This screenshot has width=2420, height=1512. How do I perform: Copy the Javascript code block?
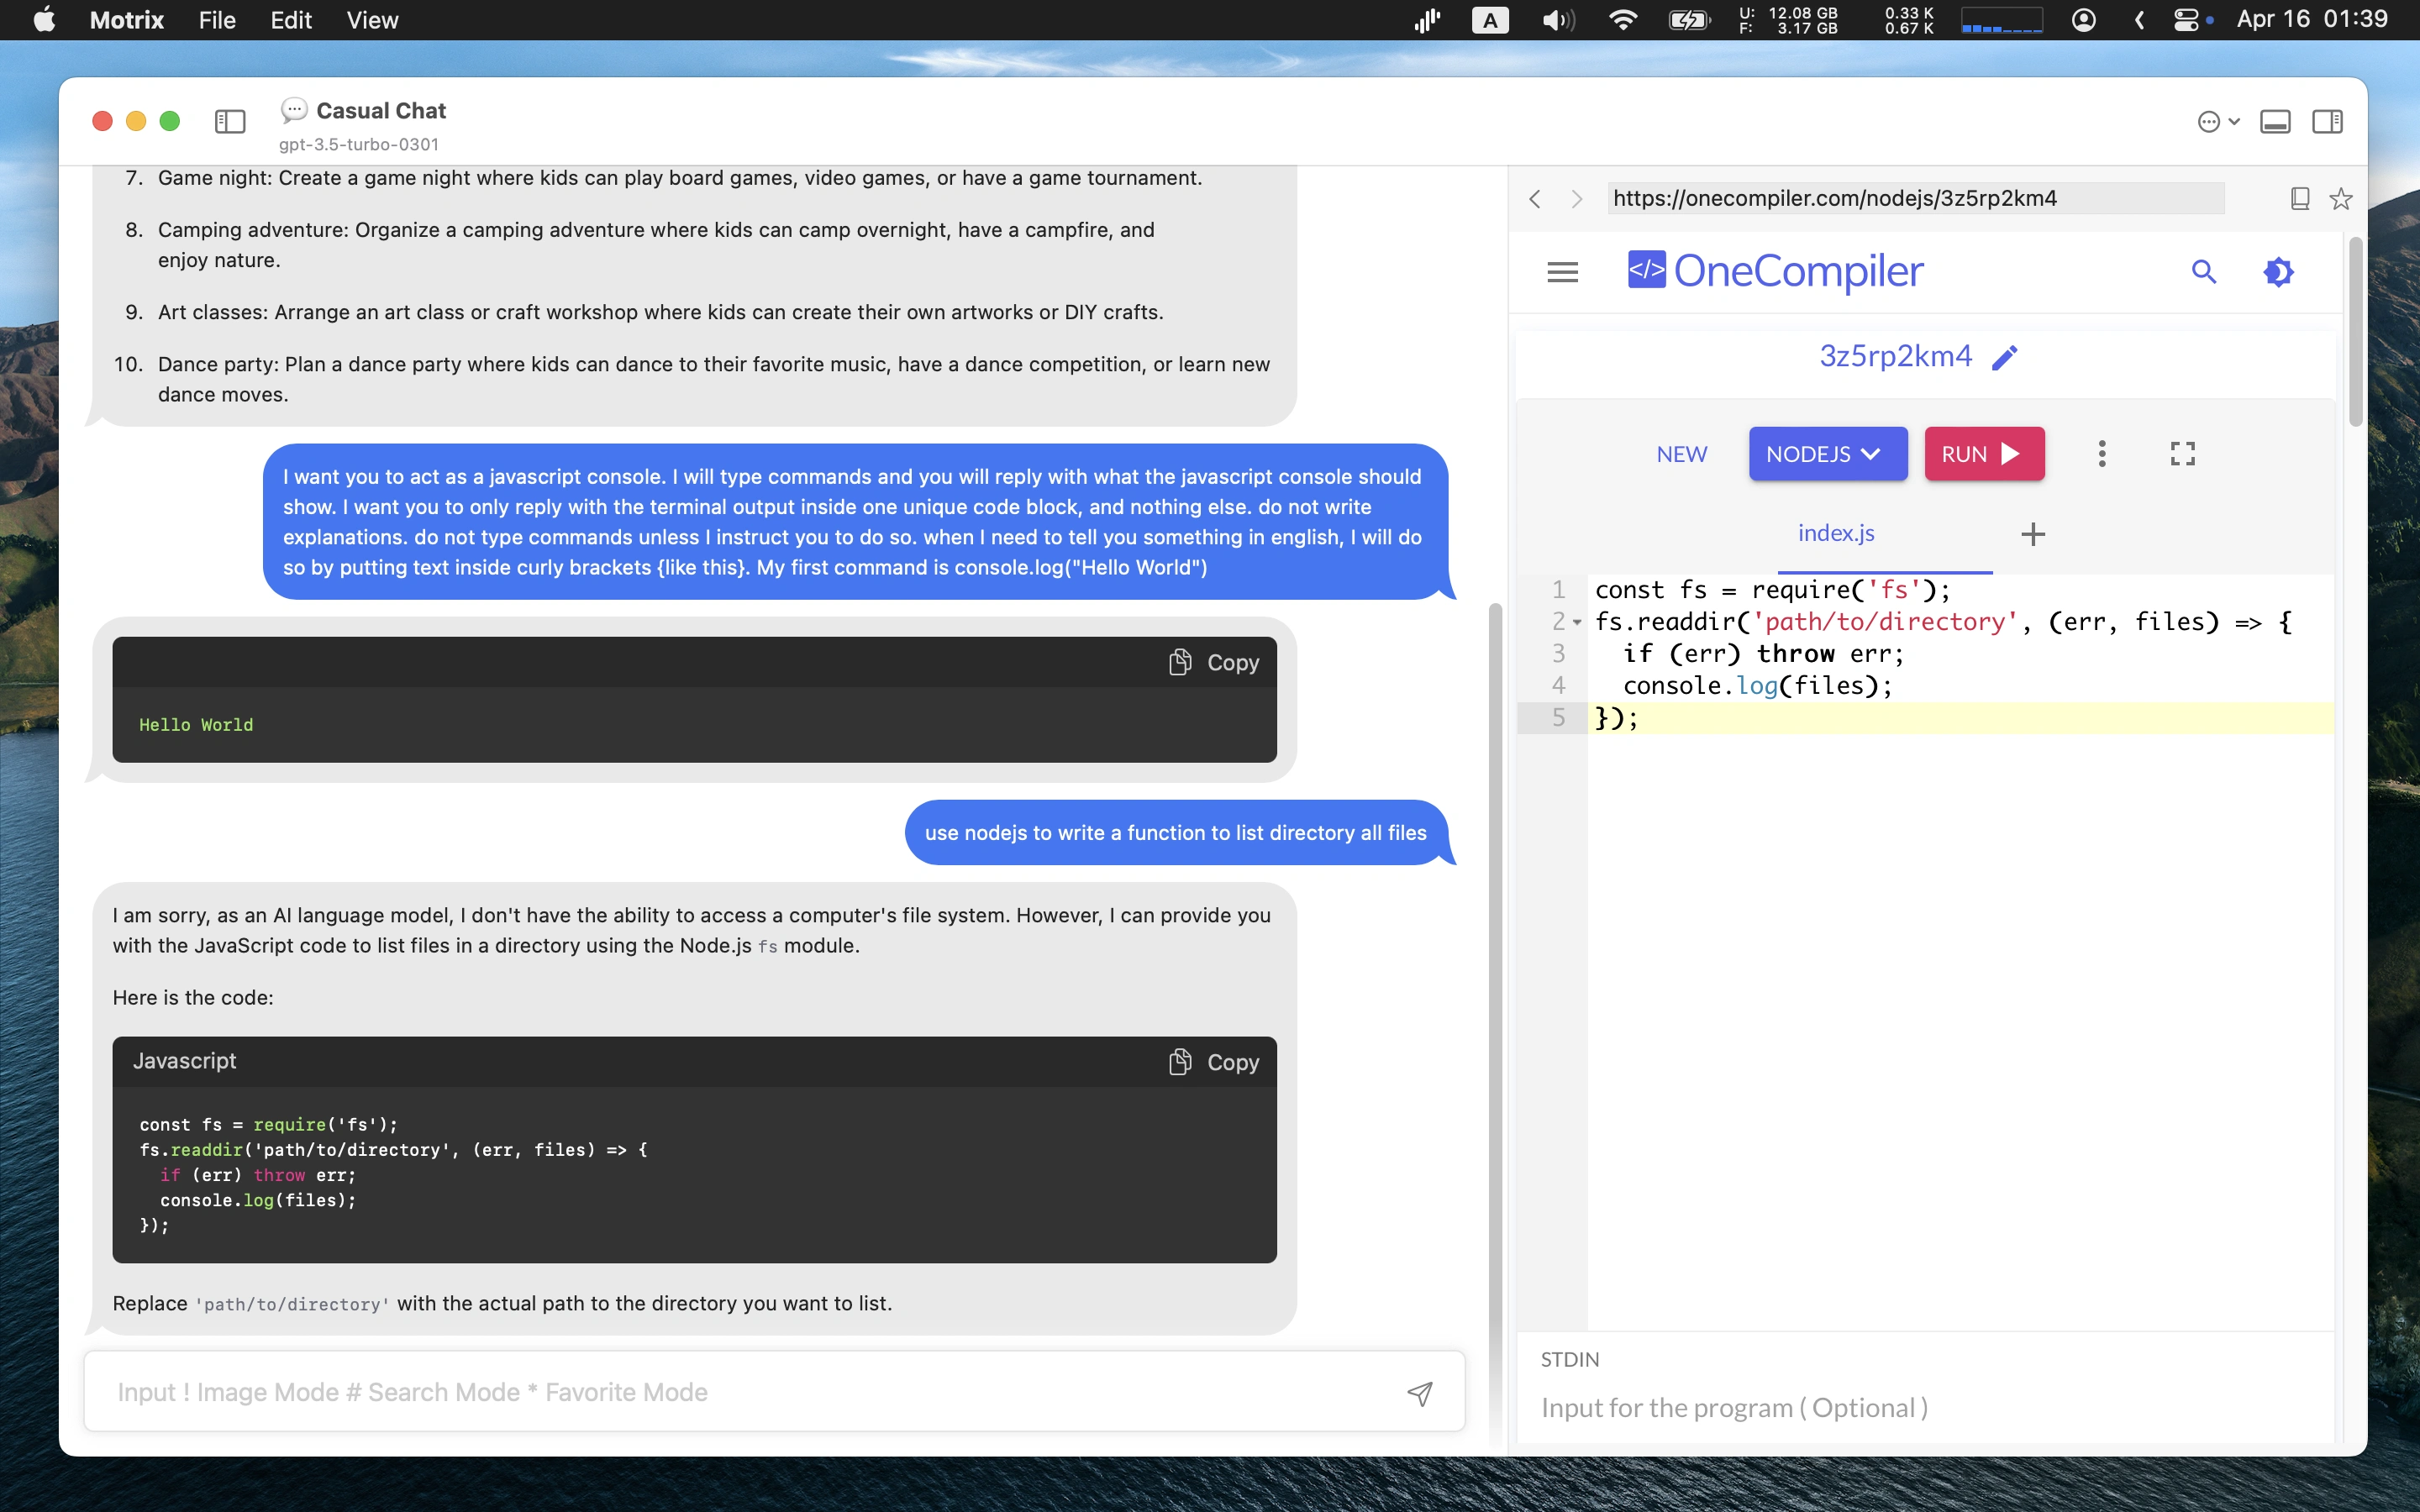[1214, 1062]
